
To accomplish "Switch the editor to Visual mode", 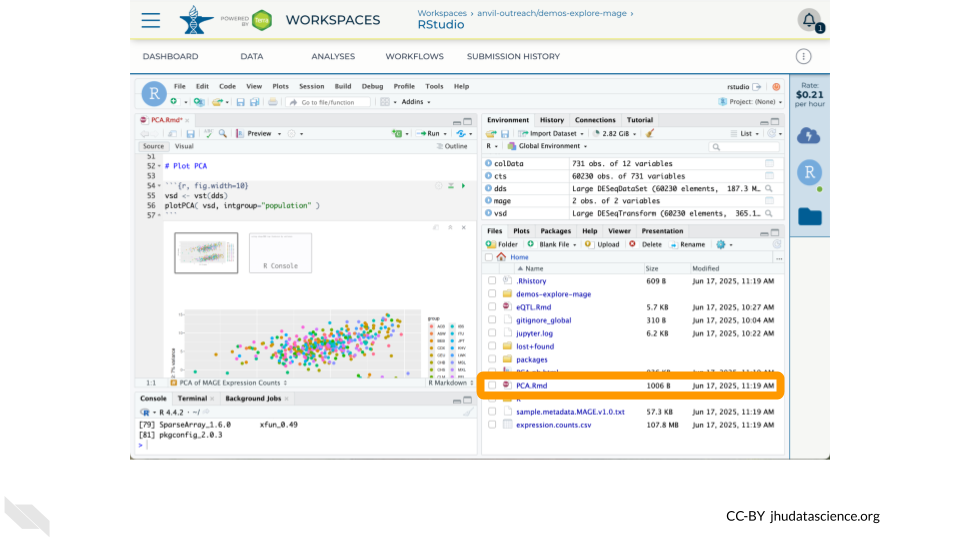I will tap(184, 146).
